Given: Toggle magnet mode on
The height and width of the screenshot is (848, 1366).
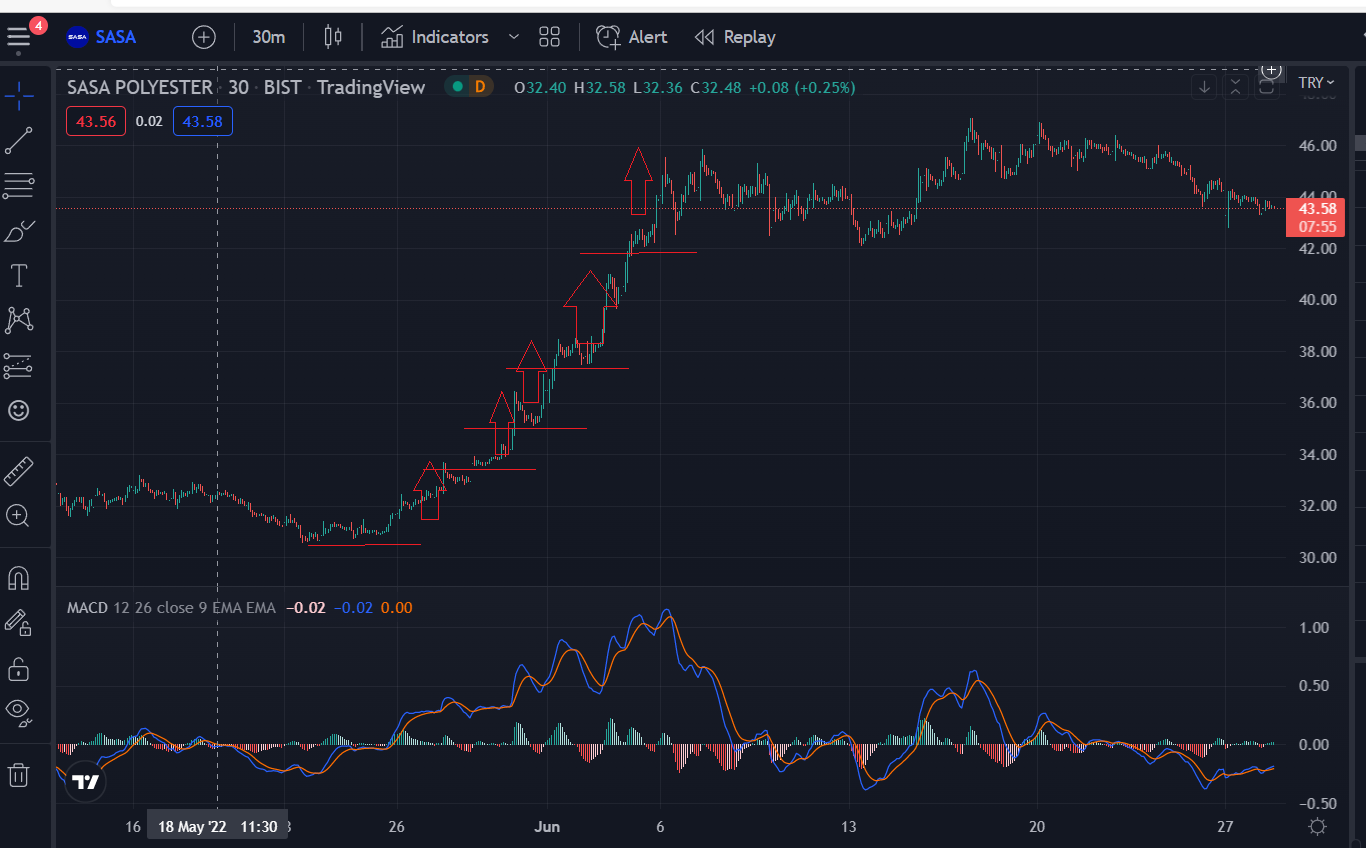Looking at the screenshot, I should point(18,578).
